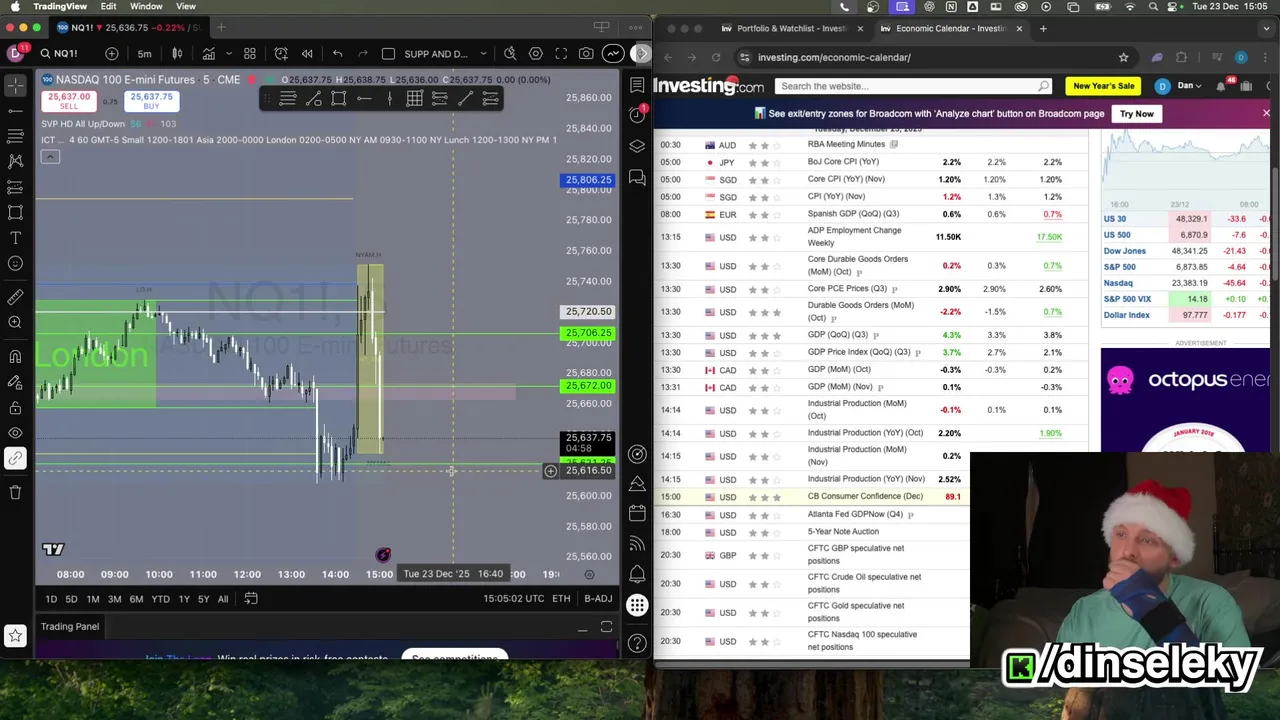Open the candlestick chart type icon
The height and width of the screenshot is (720, 1280).
click(x=177, y=53)
